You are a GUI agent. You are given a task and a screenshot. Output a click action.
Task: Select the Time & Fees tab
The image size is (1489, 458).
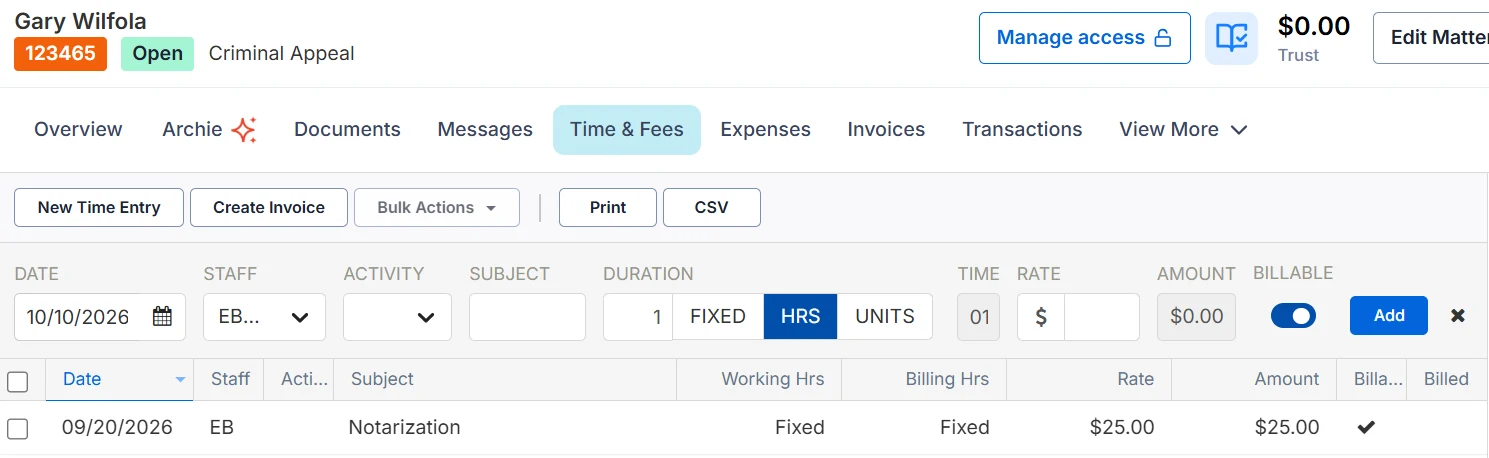[x=627, y=129]
